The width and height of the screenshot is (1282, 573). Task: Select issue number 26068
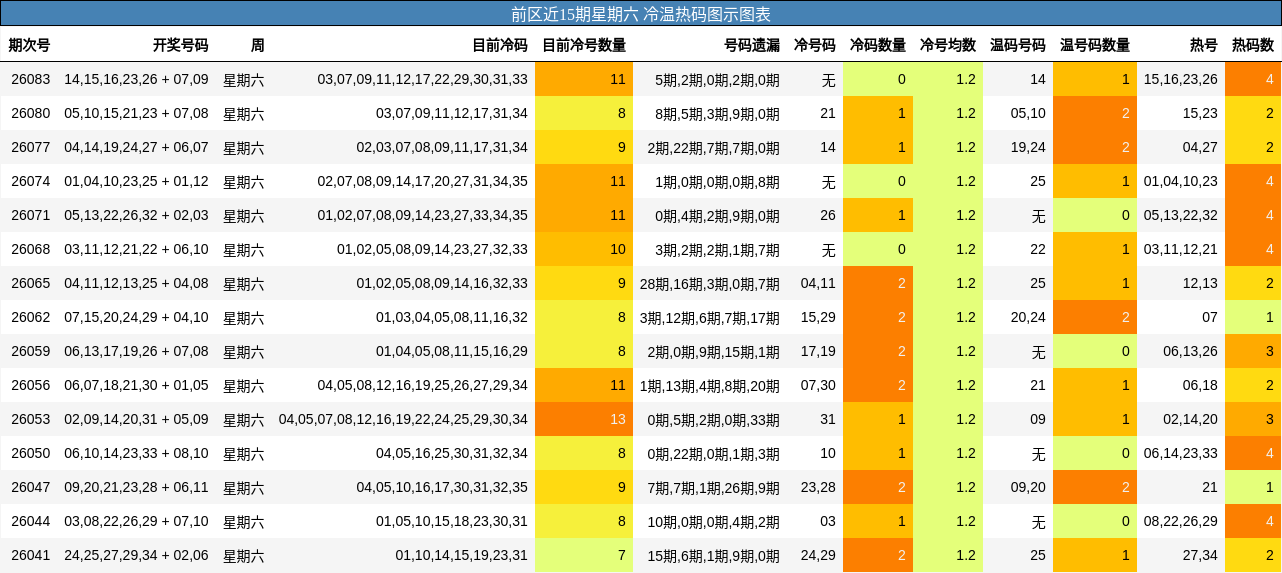pos(31,249)
